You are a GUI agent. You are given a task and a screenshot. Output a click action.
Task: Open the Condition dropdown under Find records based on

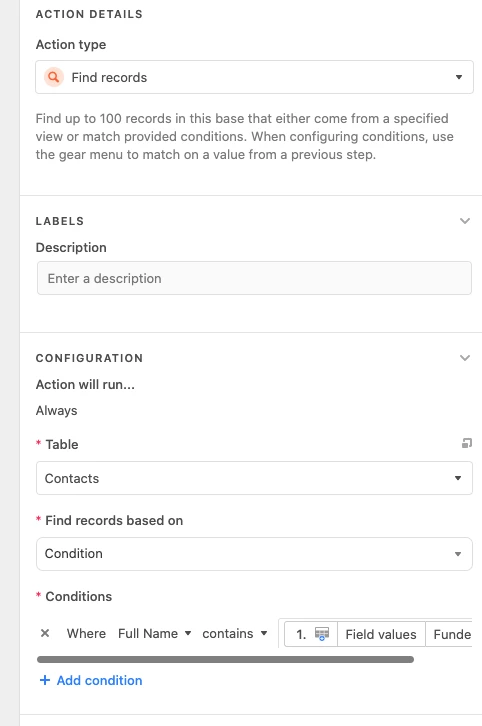pos(254,554)
